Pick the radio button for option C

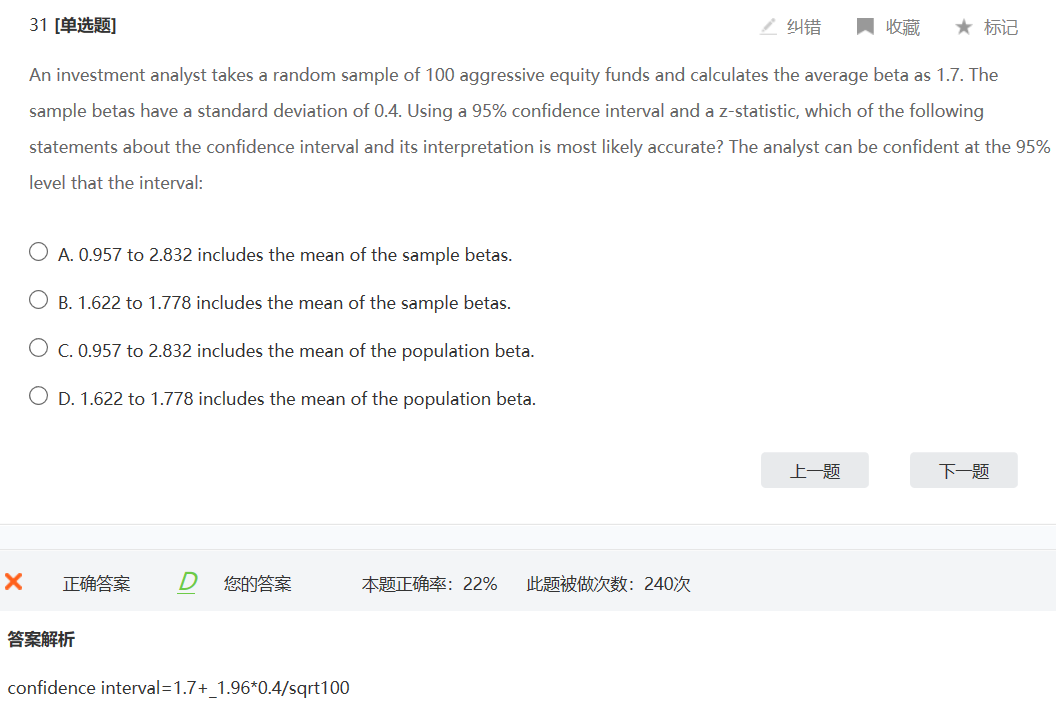(x=38, y=348)
